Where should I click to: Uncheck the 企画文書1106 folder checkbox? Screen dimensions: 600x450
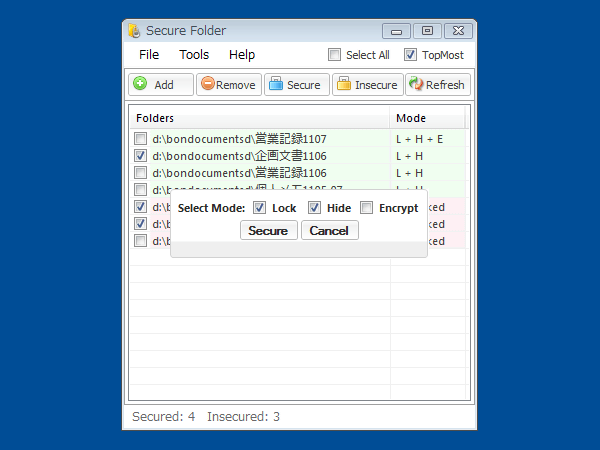tap(140, 156)
